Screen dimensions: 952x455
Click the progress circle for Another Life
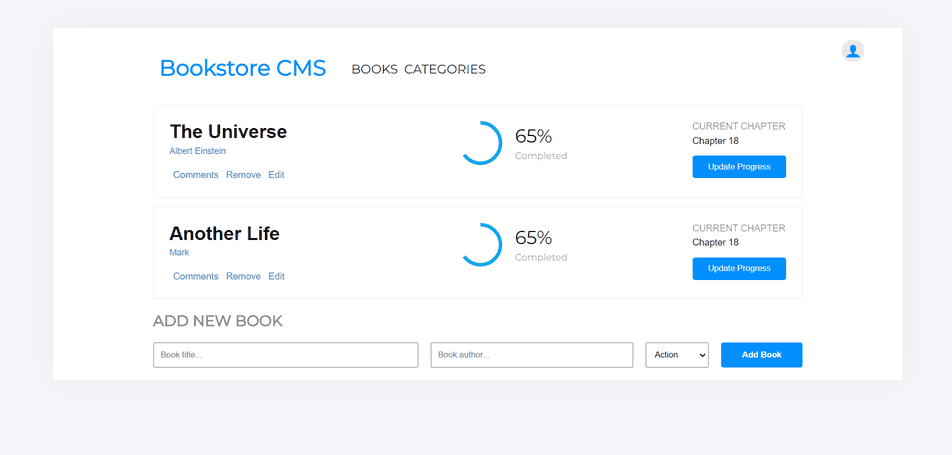coord(481,245)
